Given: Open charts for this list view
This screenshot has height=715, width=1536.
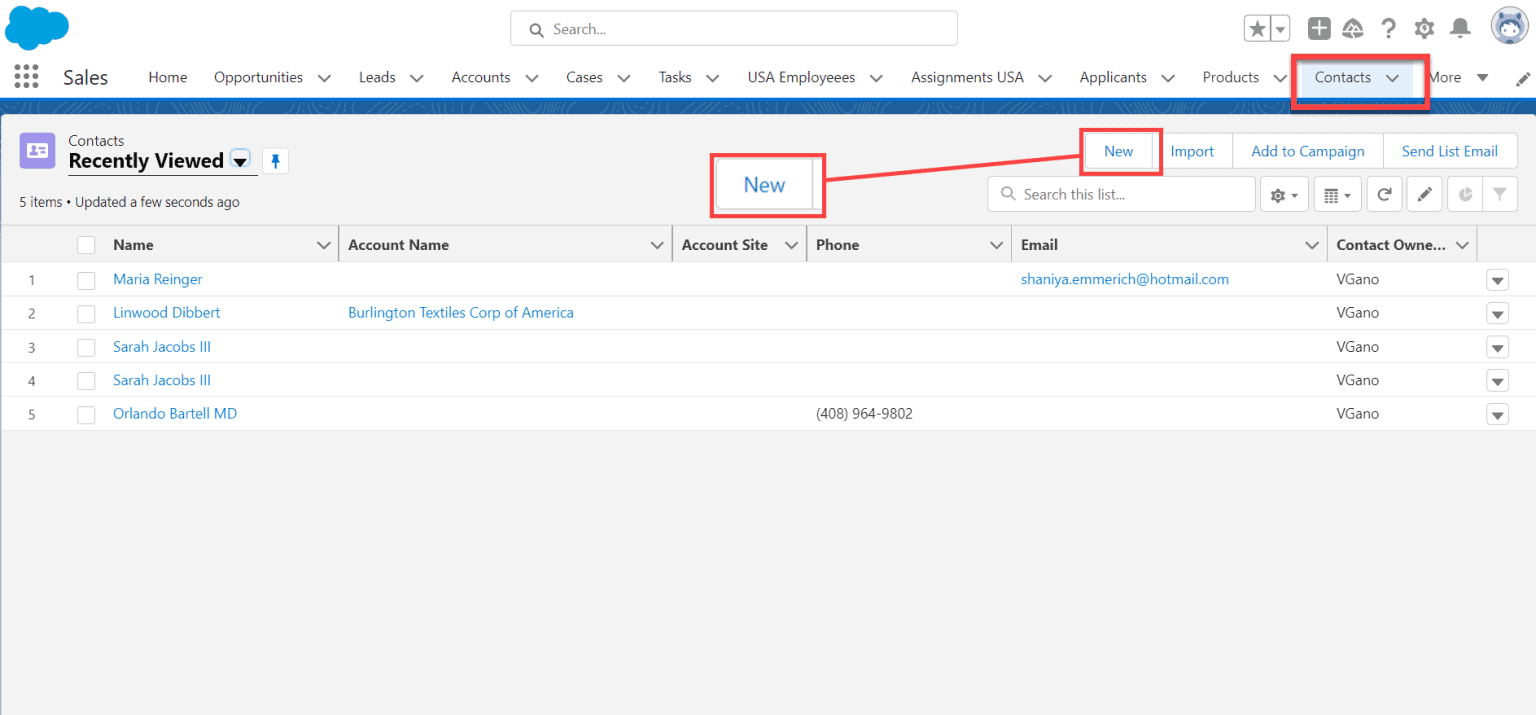Looking at the screenshot, I should (x=1462, y=193).
